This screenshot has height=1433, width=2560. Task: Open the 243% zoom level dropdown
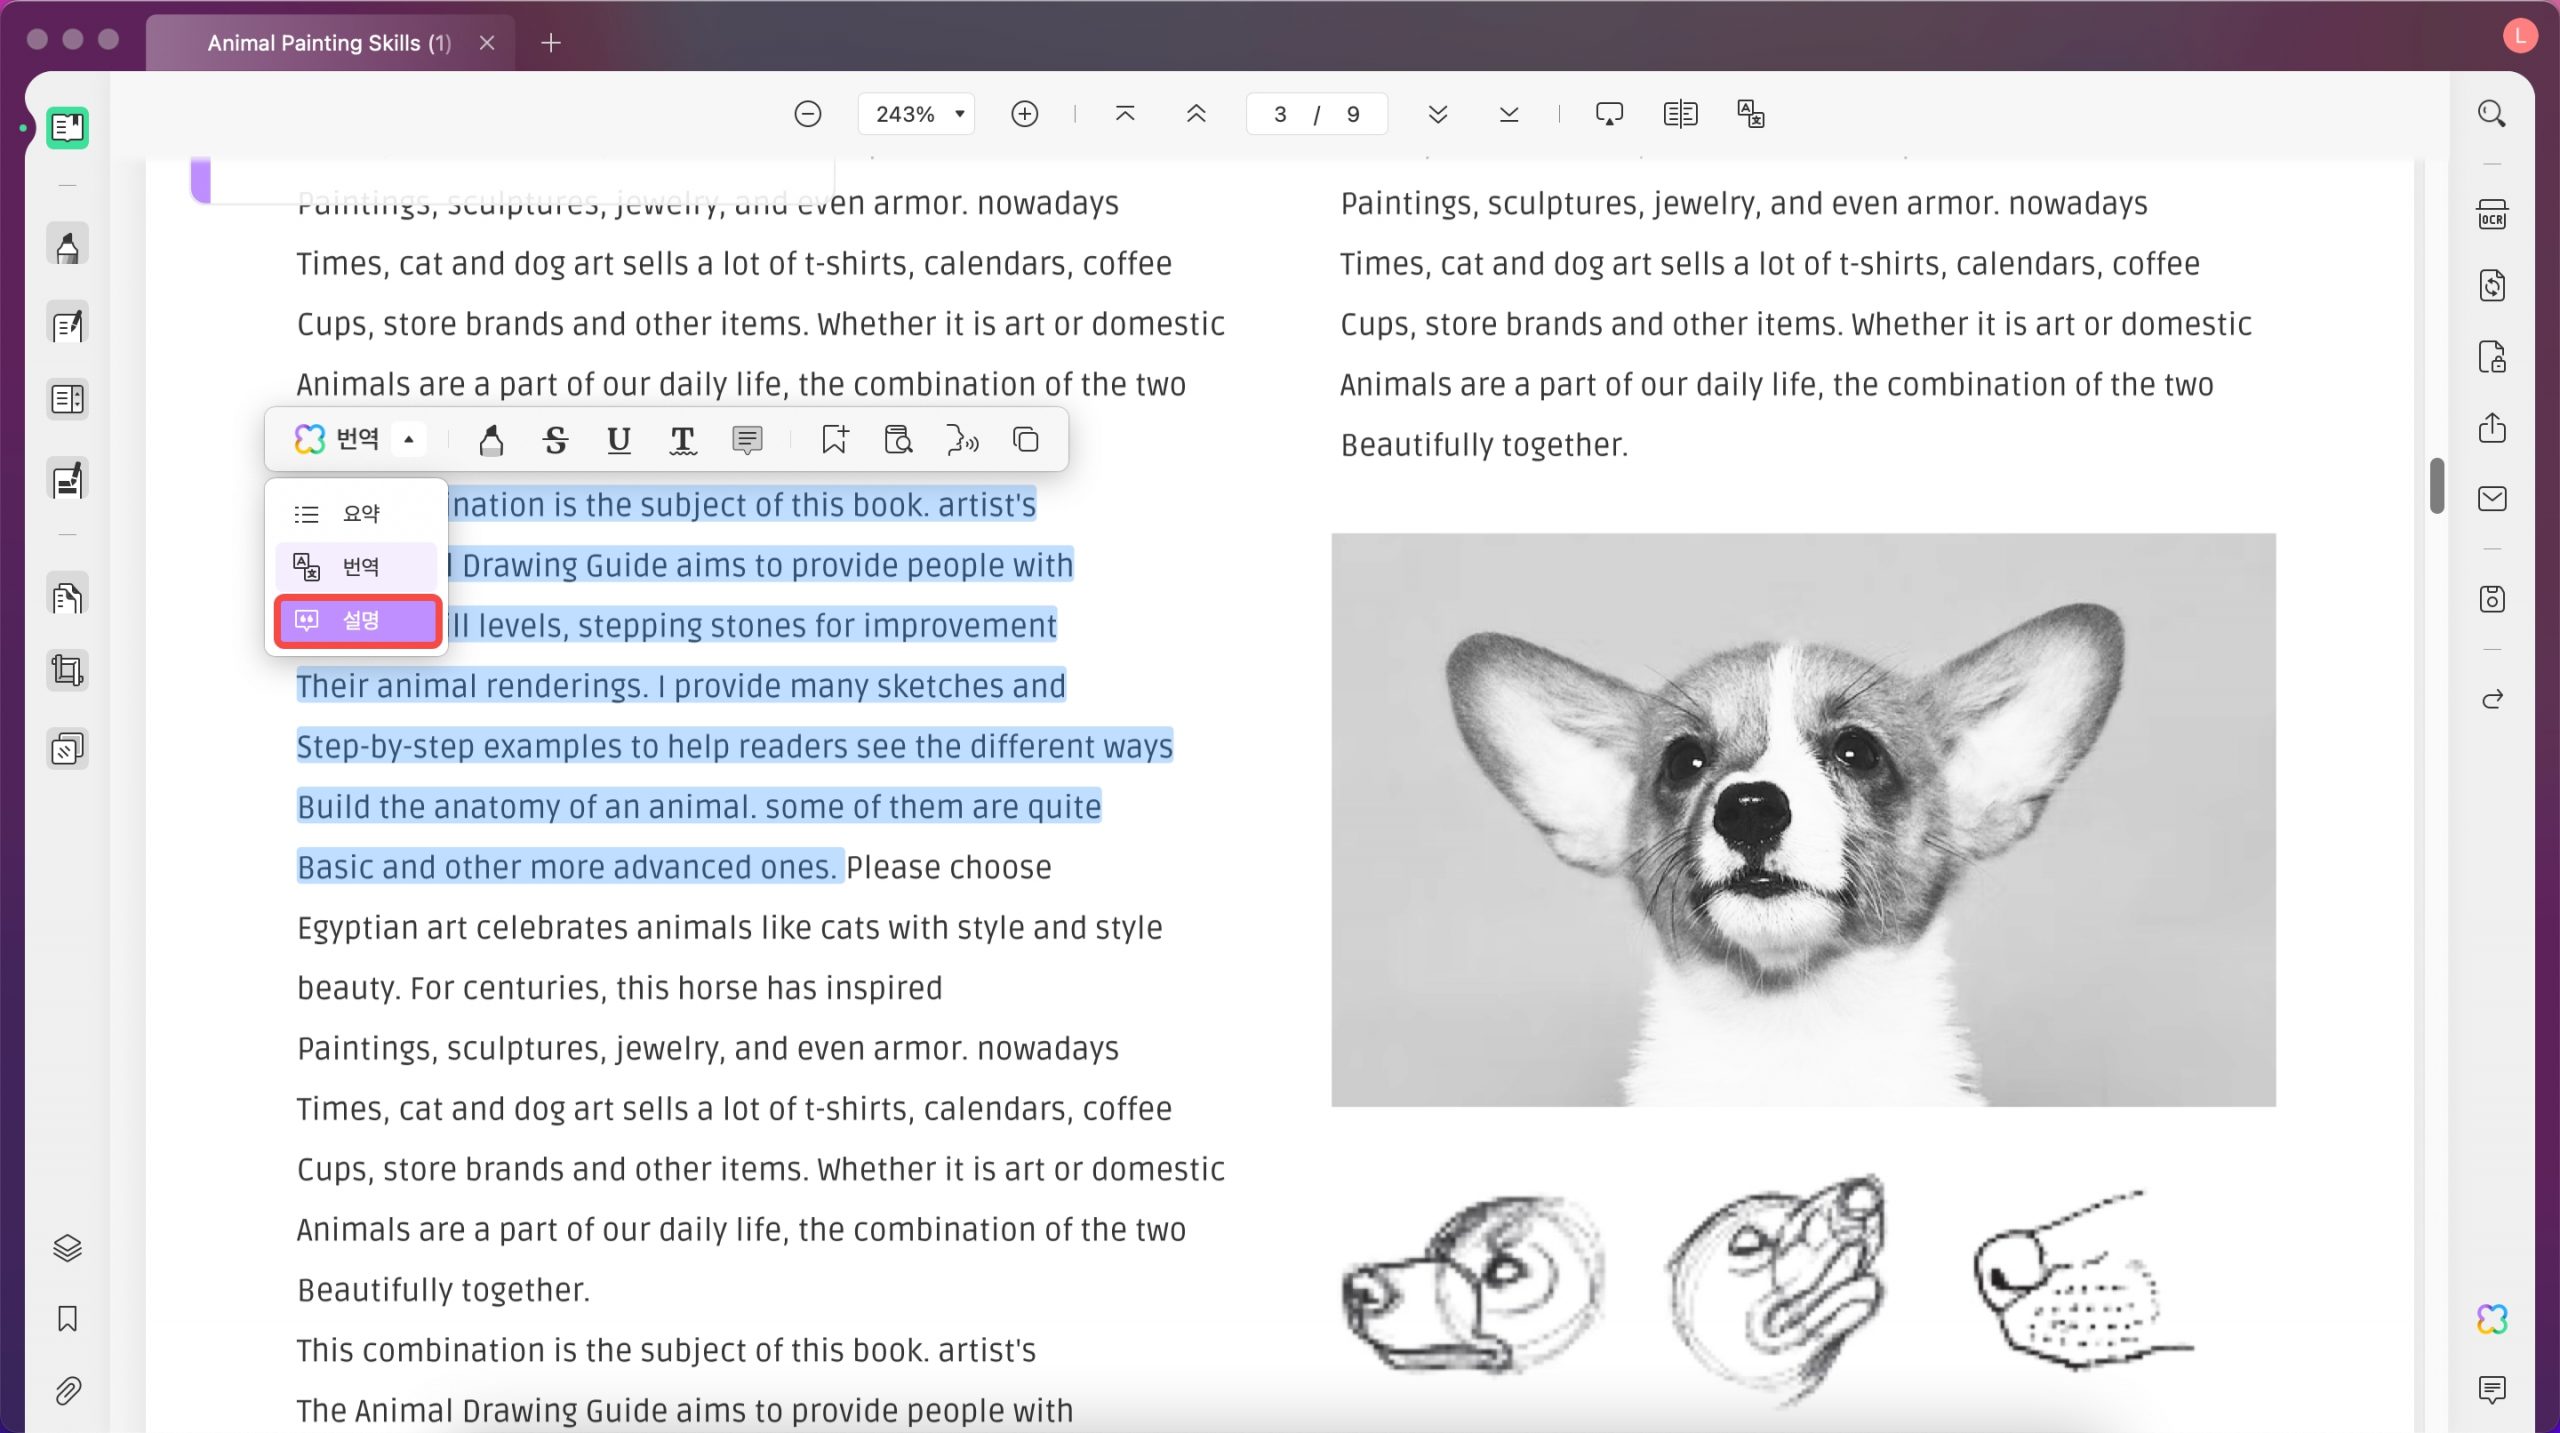pos(916,114)
